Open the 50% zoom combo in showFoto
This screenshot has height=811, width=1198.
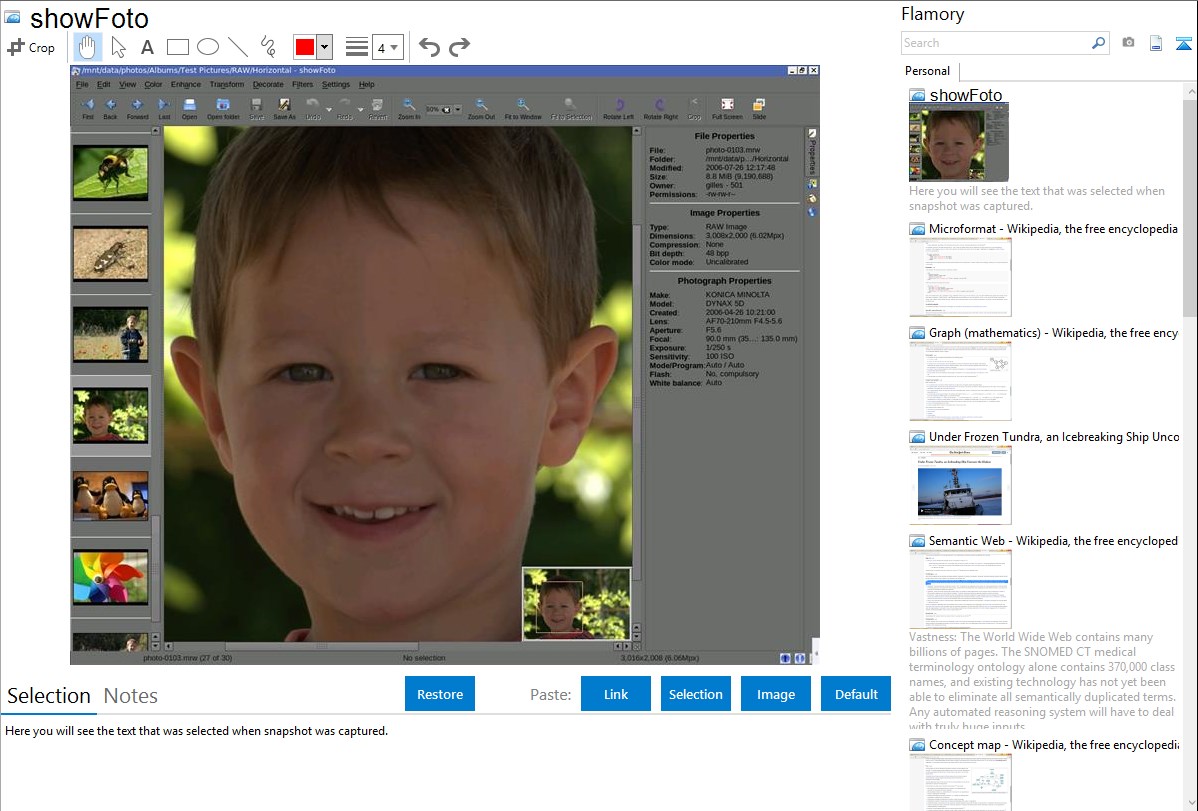click(443, 109)
